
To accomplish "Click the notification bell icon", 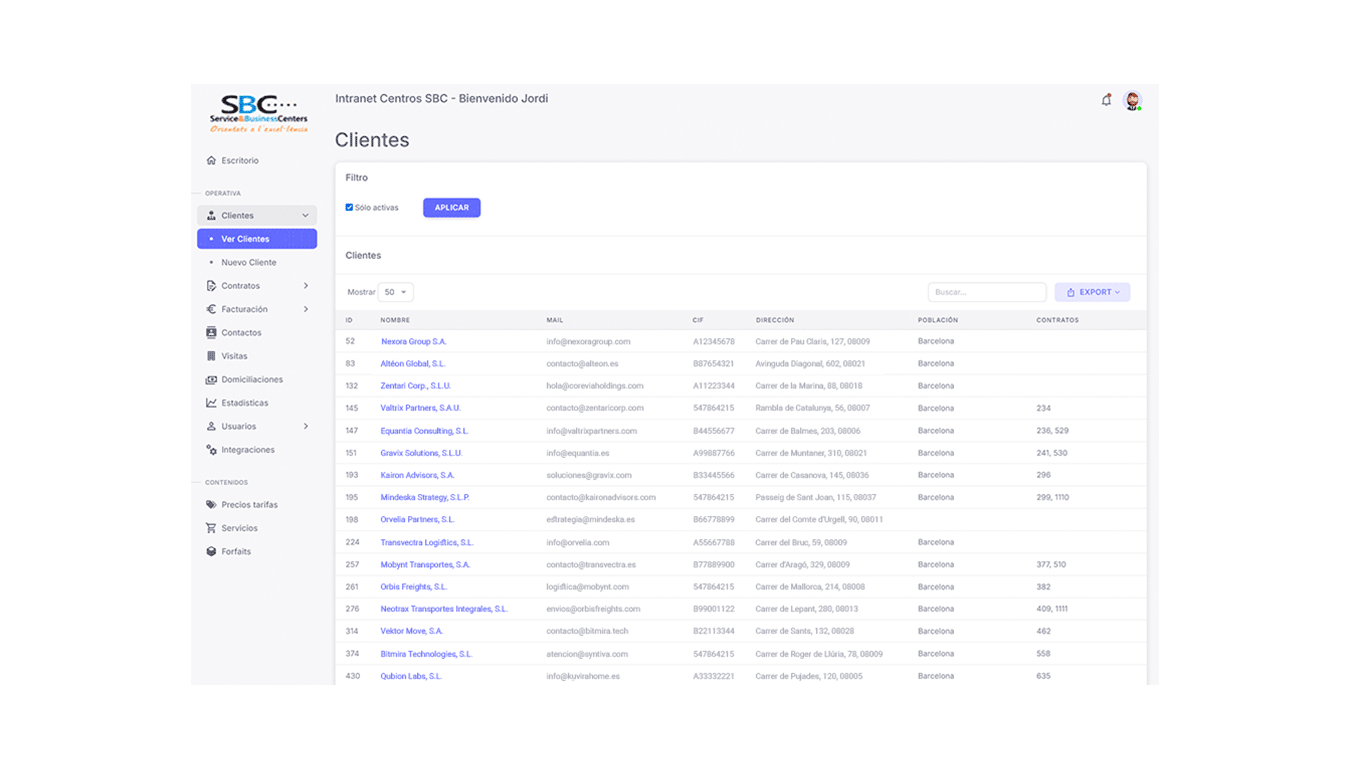I will 1106,100.
